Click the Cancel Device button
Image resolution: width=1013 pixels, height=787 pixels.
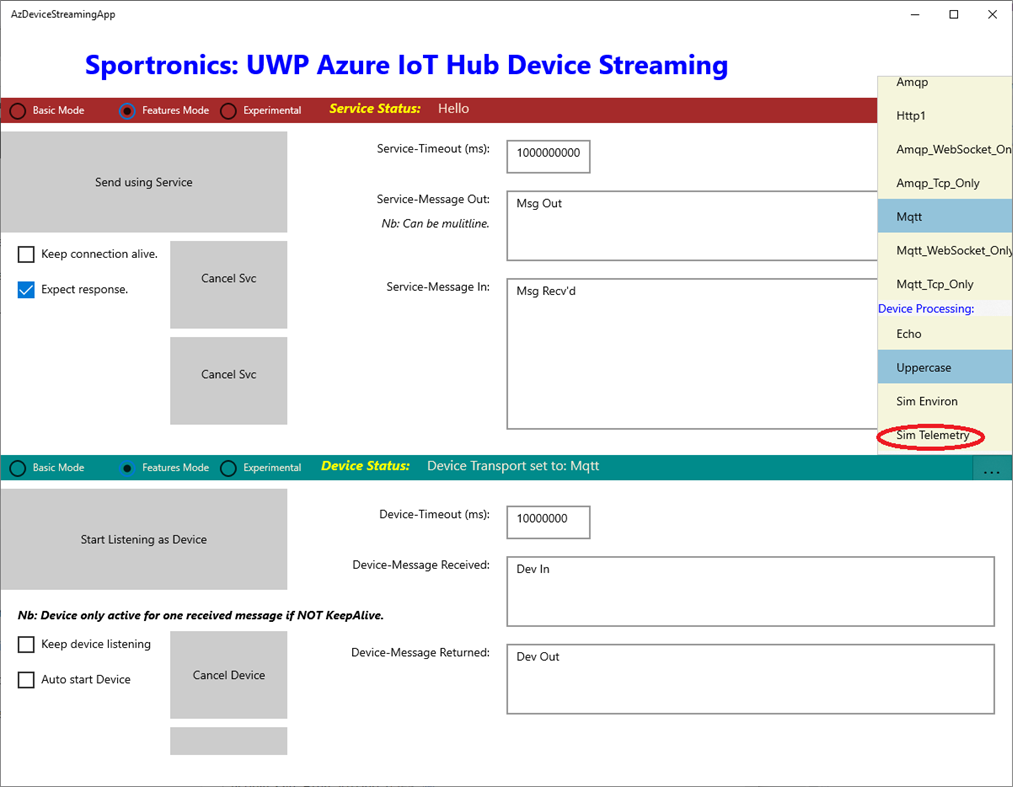[228, 675]
